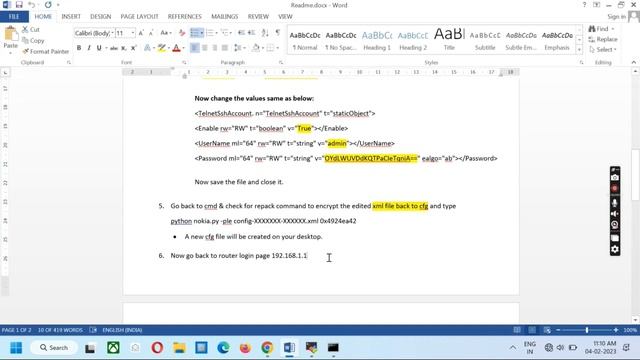Shrink font size with the A-down icon
The height and width of the screenshot is (360, 640).
pos(151,33)
